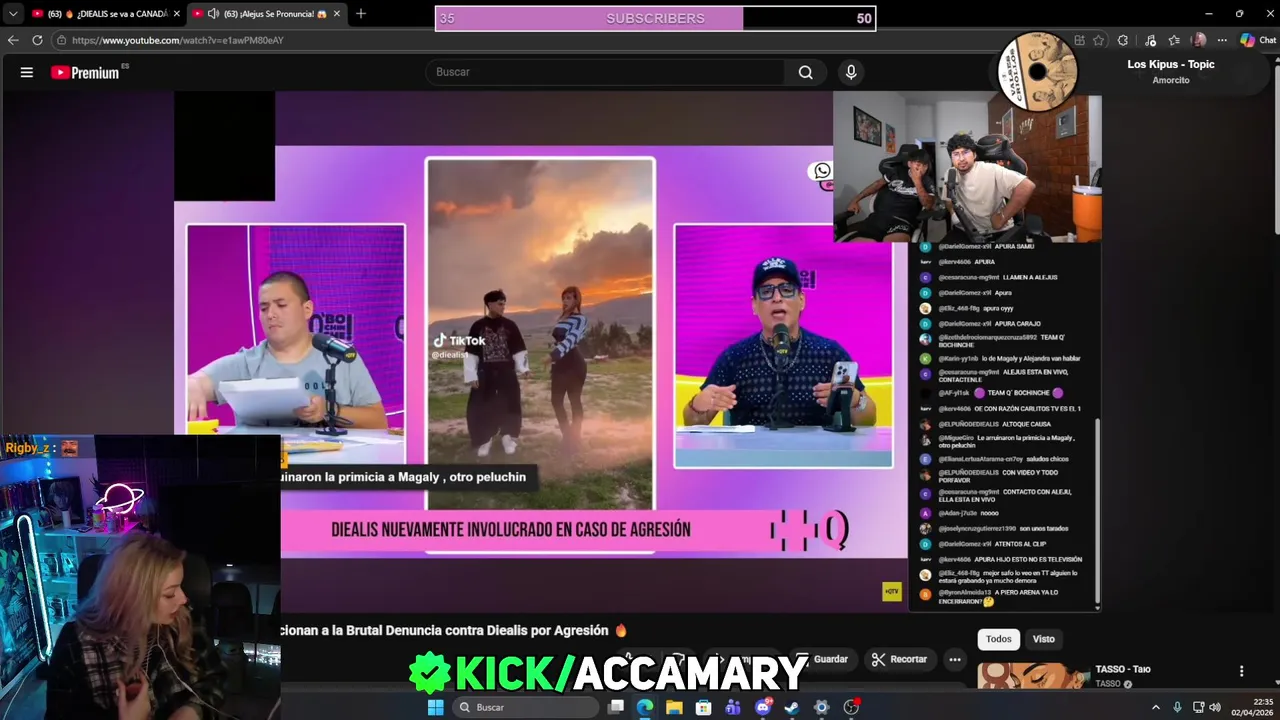Click the Los Kipus album art thumbnail

(x=1038, y=71)
